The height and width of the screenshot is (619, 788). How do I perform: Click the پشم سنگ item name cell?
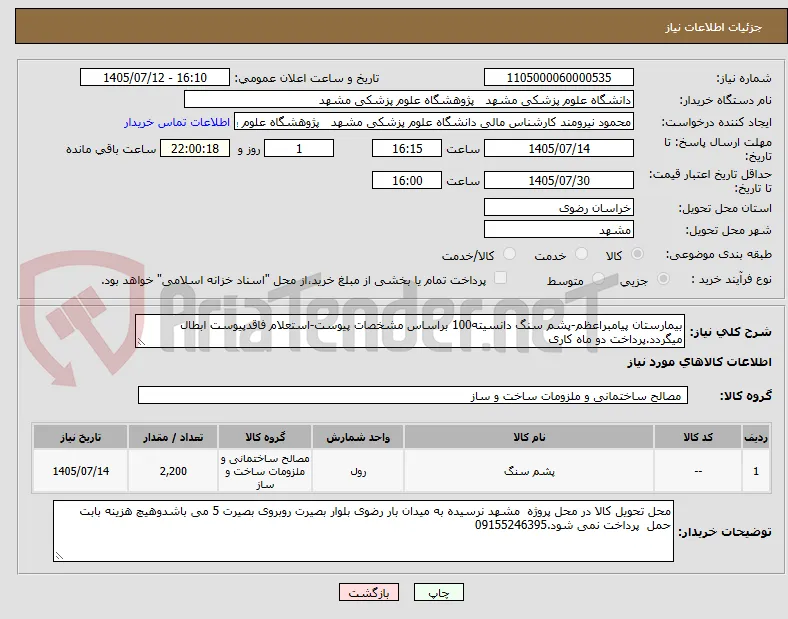529,471
